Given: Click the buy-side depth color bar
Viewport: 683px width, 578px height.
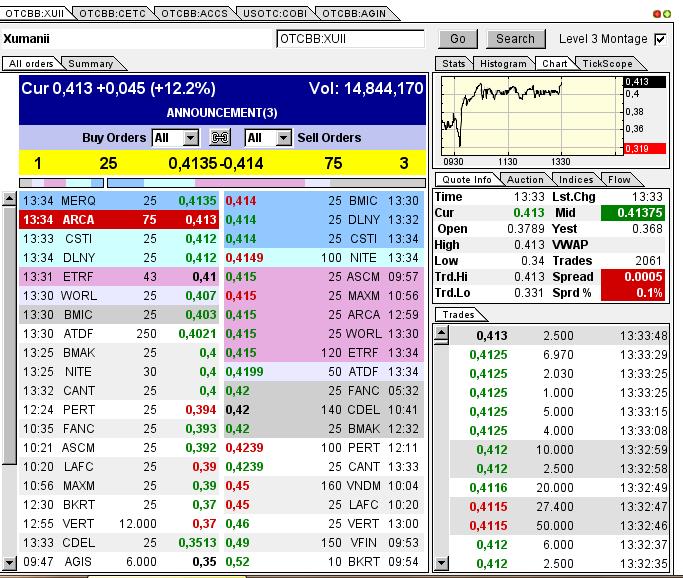Looking at the screenshot, I should [61, 183].
